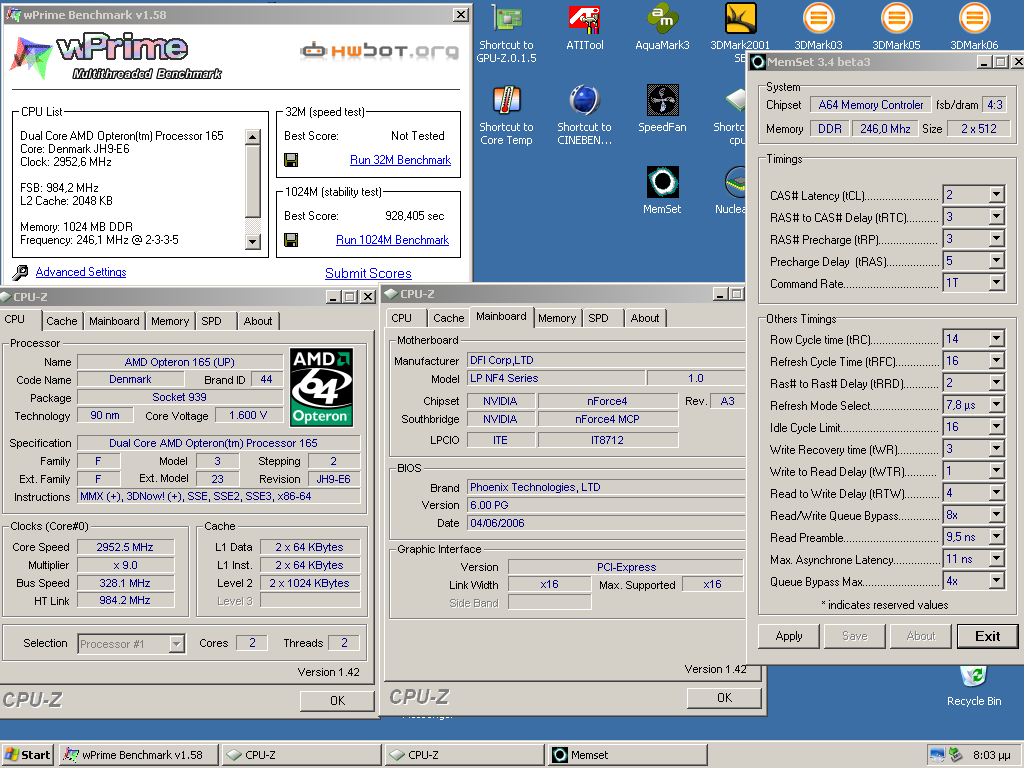Switch to Mainboard tab in left CPU-Z
This screenshot has width=1024, height=768.
tap(114, 321)
